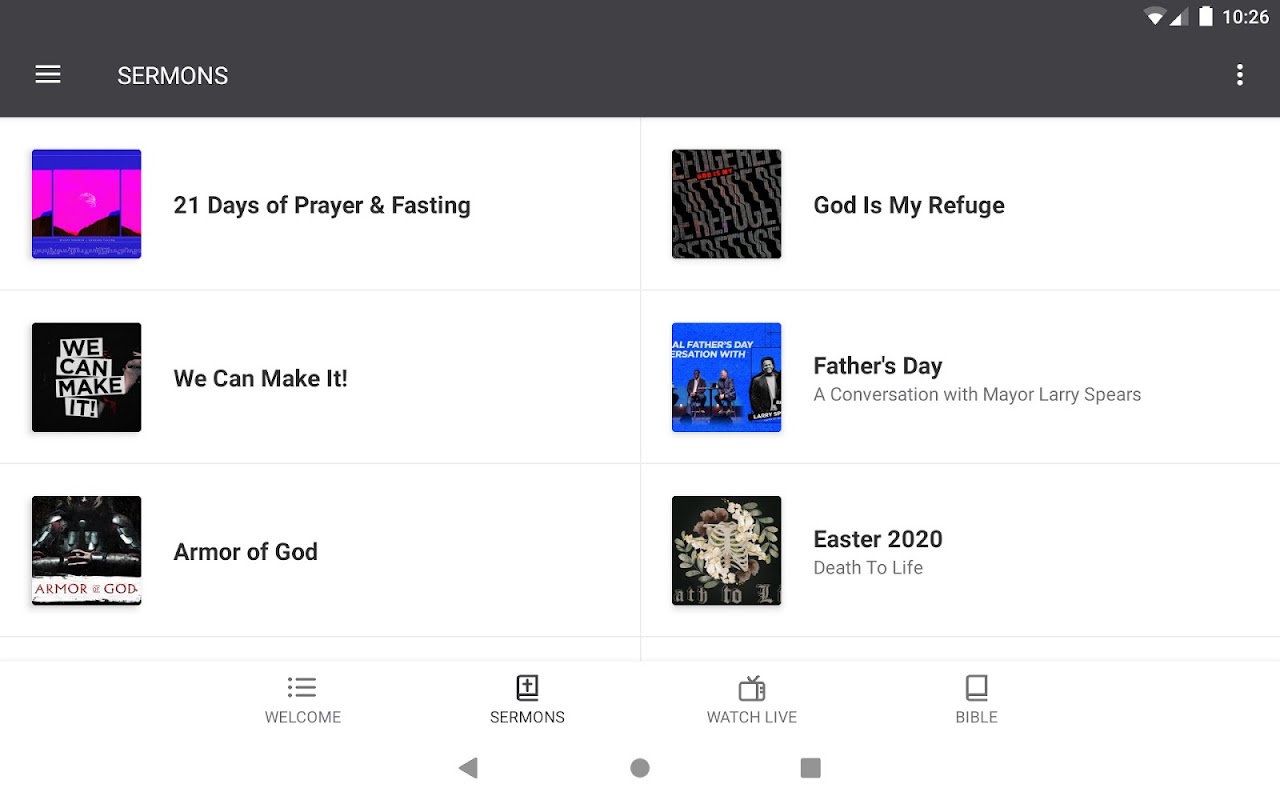Tap the Watch Live TV icon

click(752, 688)
